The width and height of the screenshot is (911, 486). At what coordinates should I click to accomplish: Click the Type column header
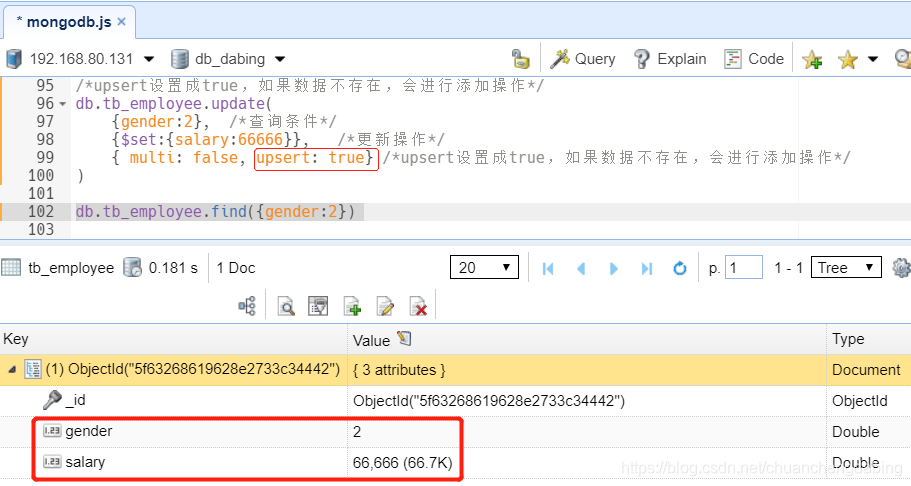869,339
